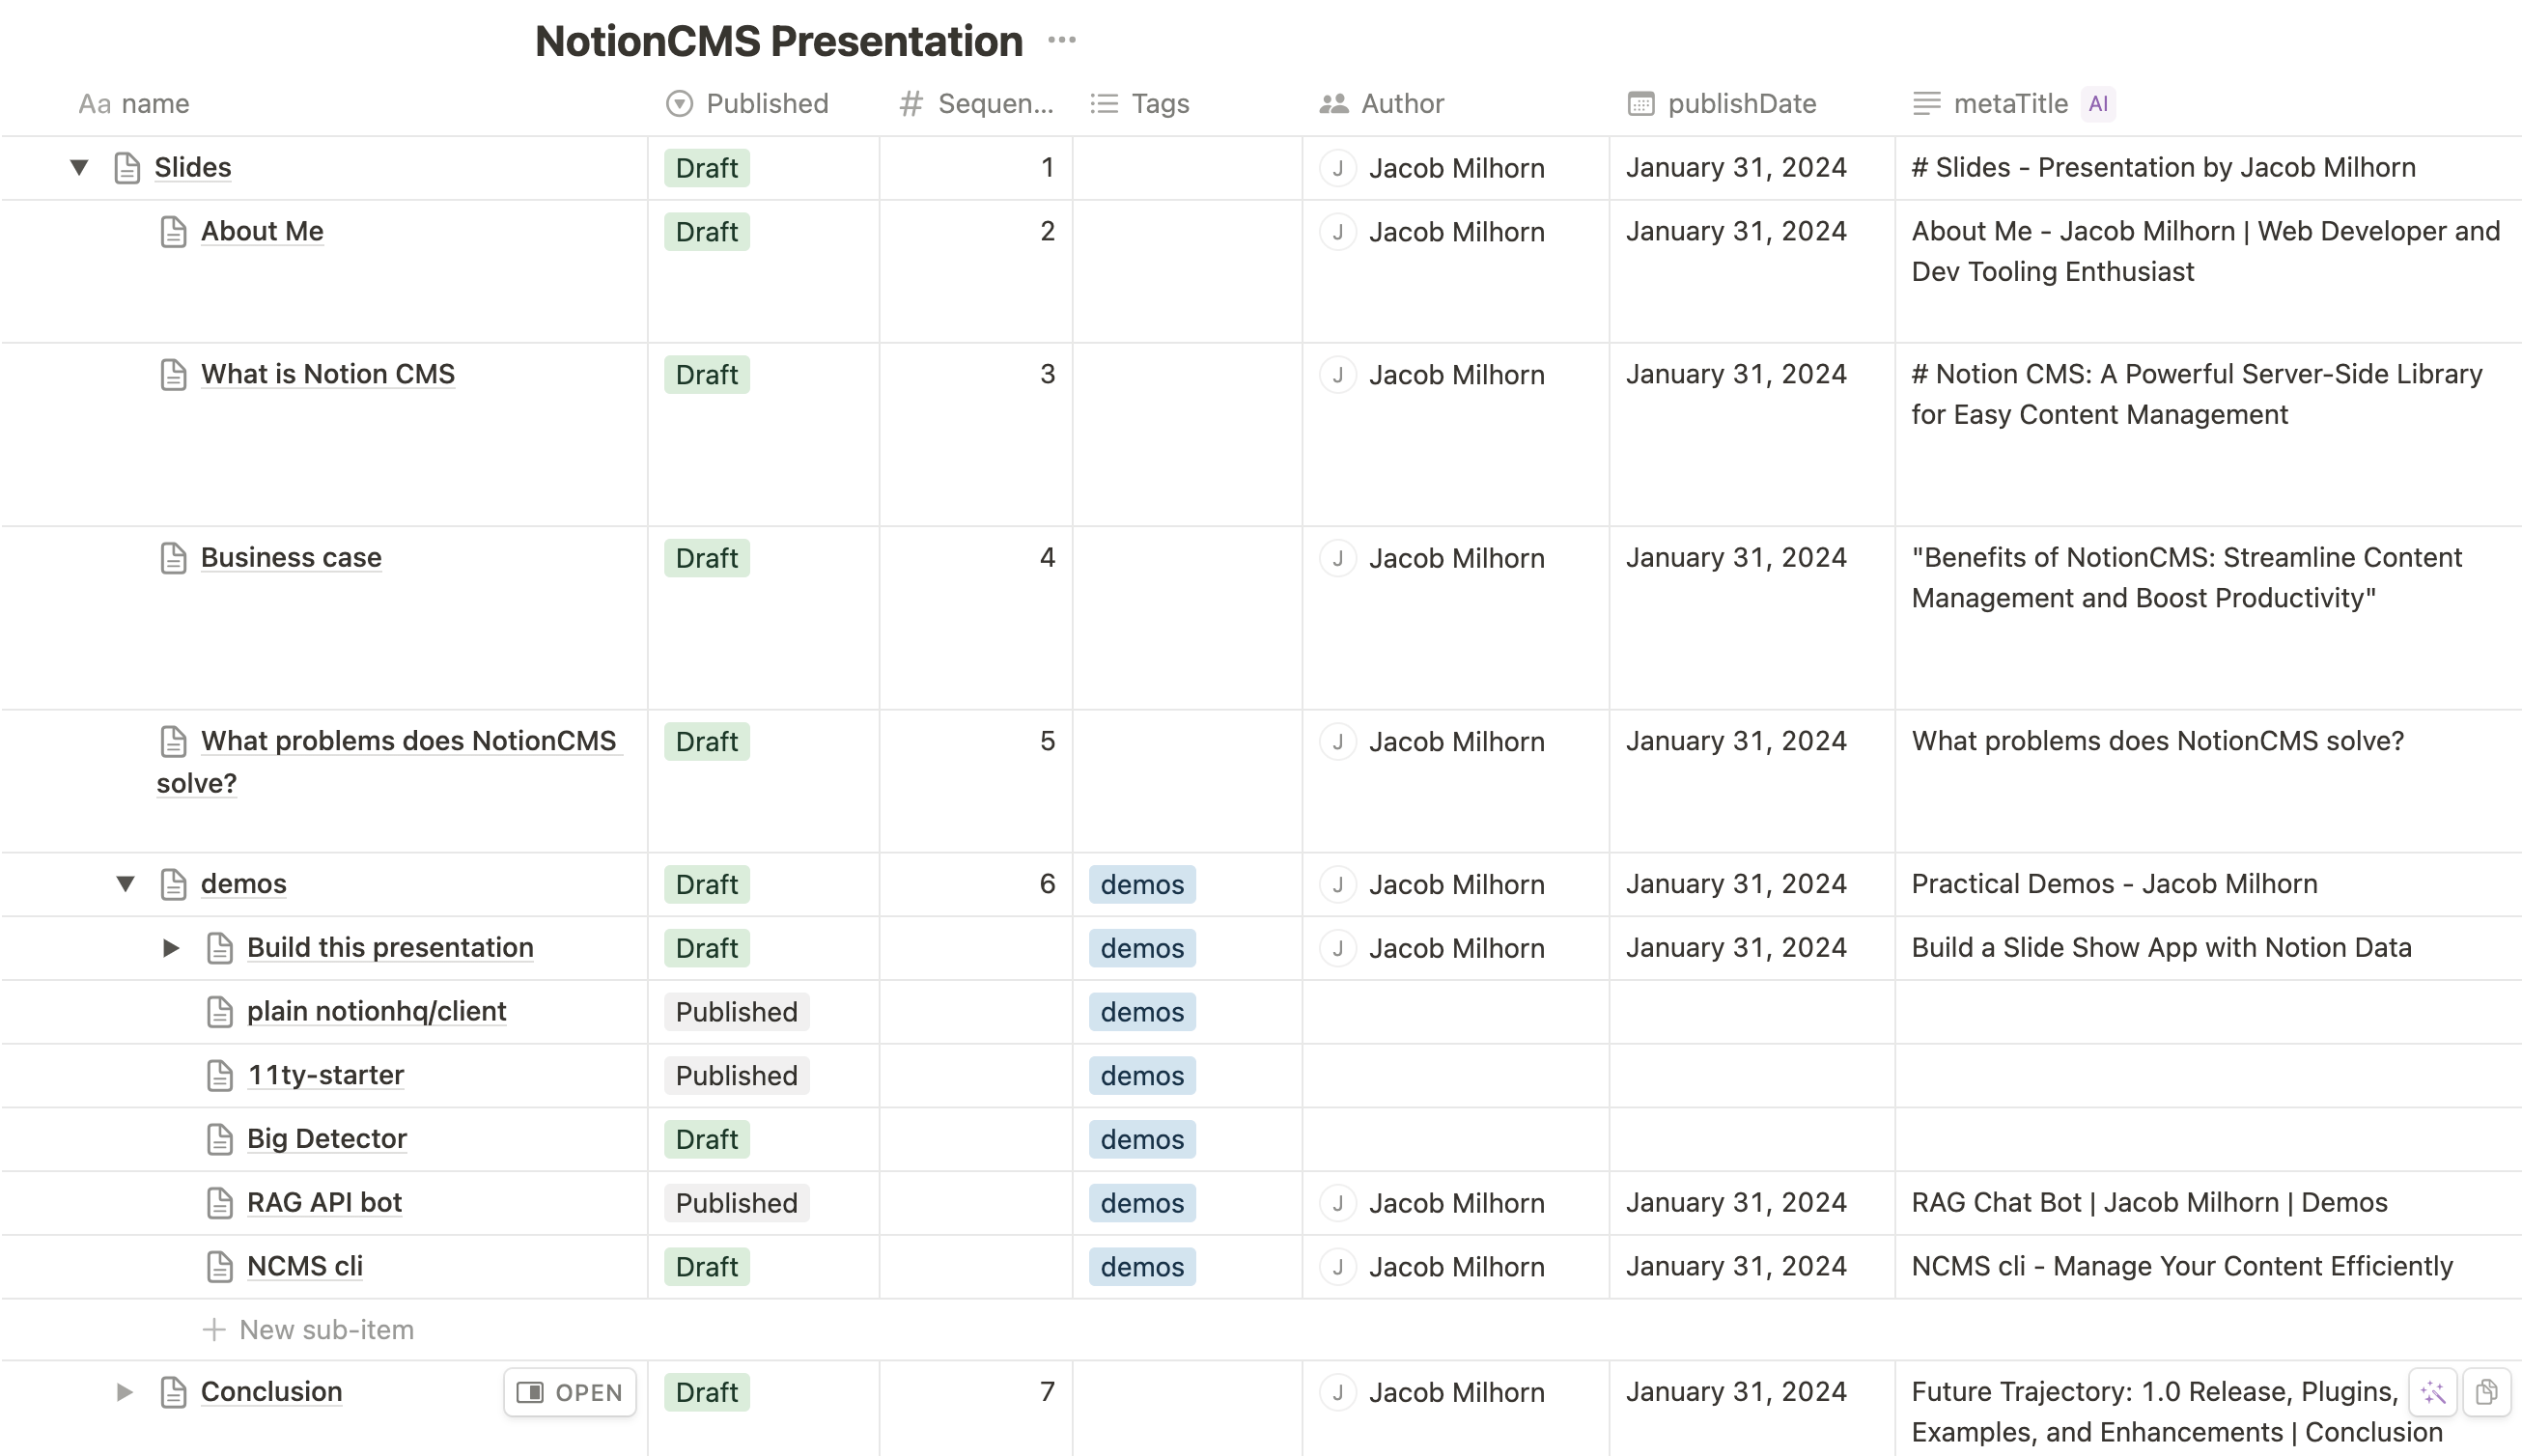Expand the Conclusion row
Viewport: 2522px width, 1456px height.
coord(124,1392)
